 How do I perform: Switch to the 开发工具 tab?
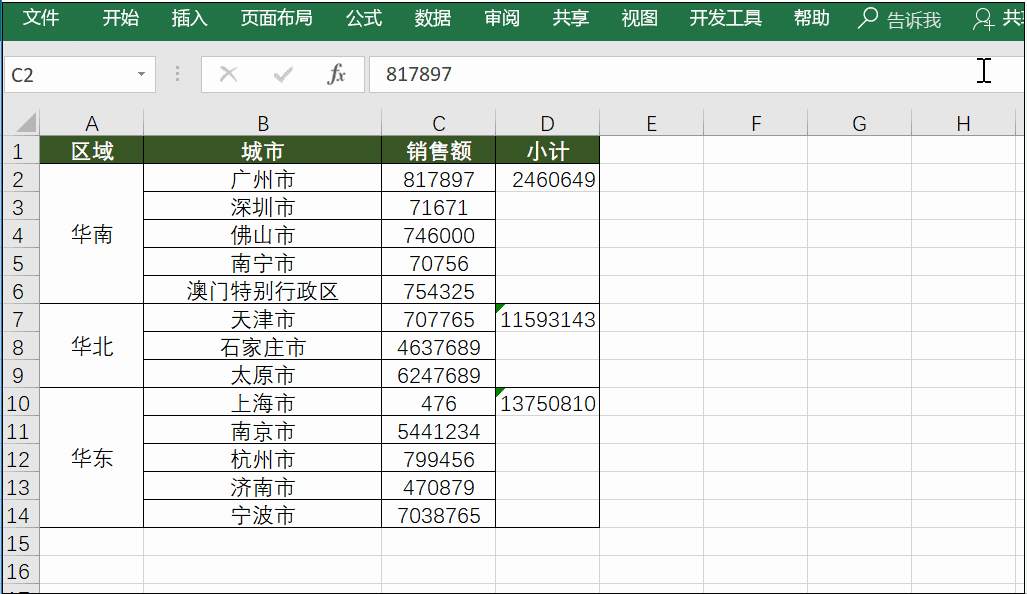(x=725, y=18)
